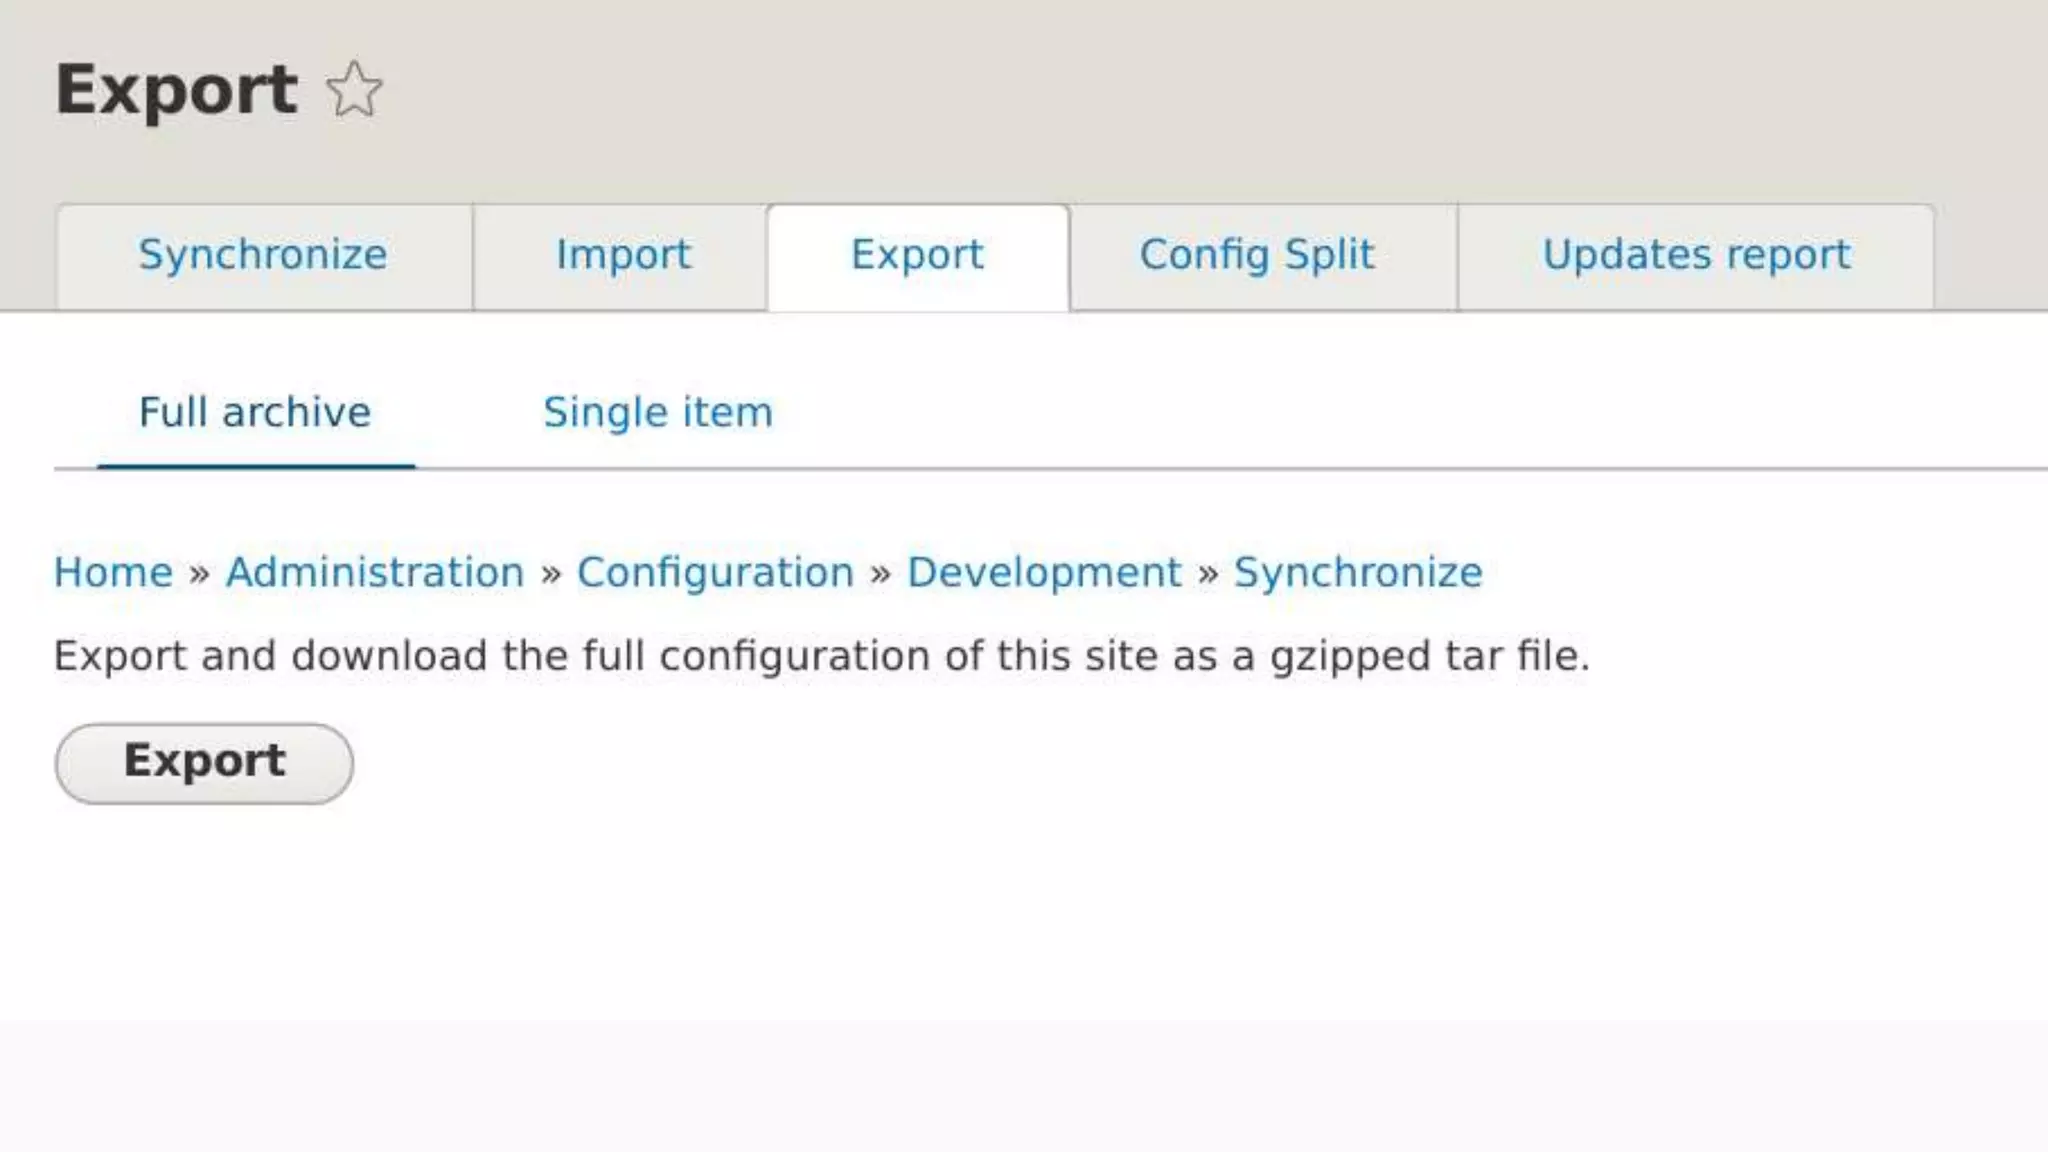Click the breadcrumb separator after Configuration
Image resolution: width=2048 pixels, height=1152 pixels.
(880, 573)
